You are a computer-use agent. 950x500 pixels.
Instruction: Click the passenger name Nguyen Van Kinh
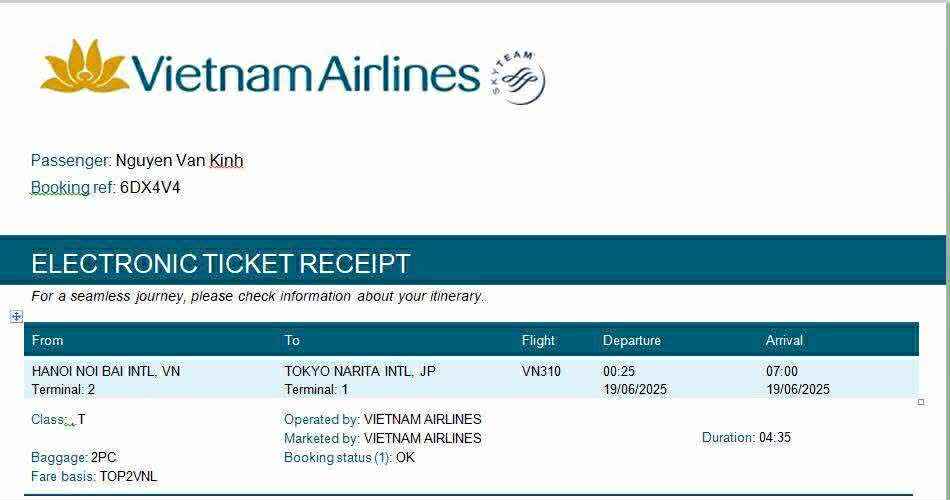(179, 160)
